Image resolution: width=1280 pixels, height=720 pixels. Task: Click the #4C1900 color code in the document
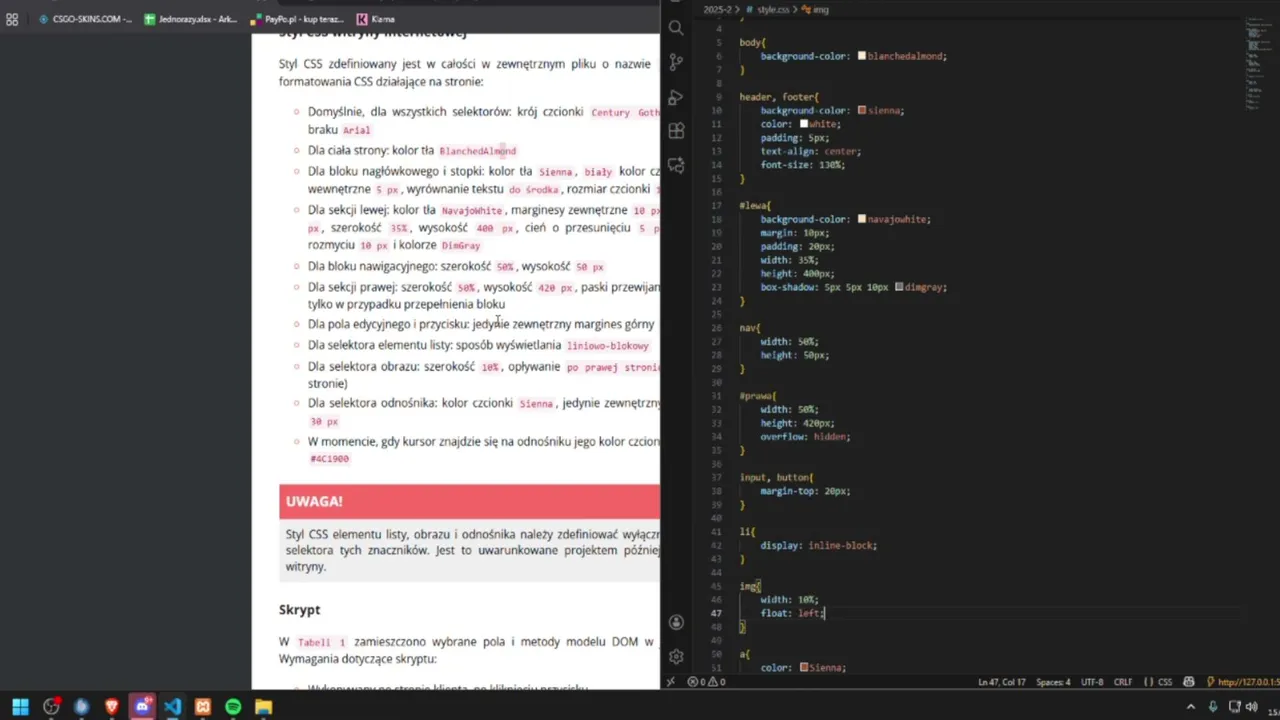coord(329,459)
